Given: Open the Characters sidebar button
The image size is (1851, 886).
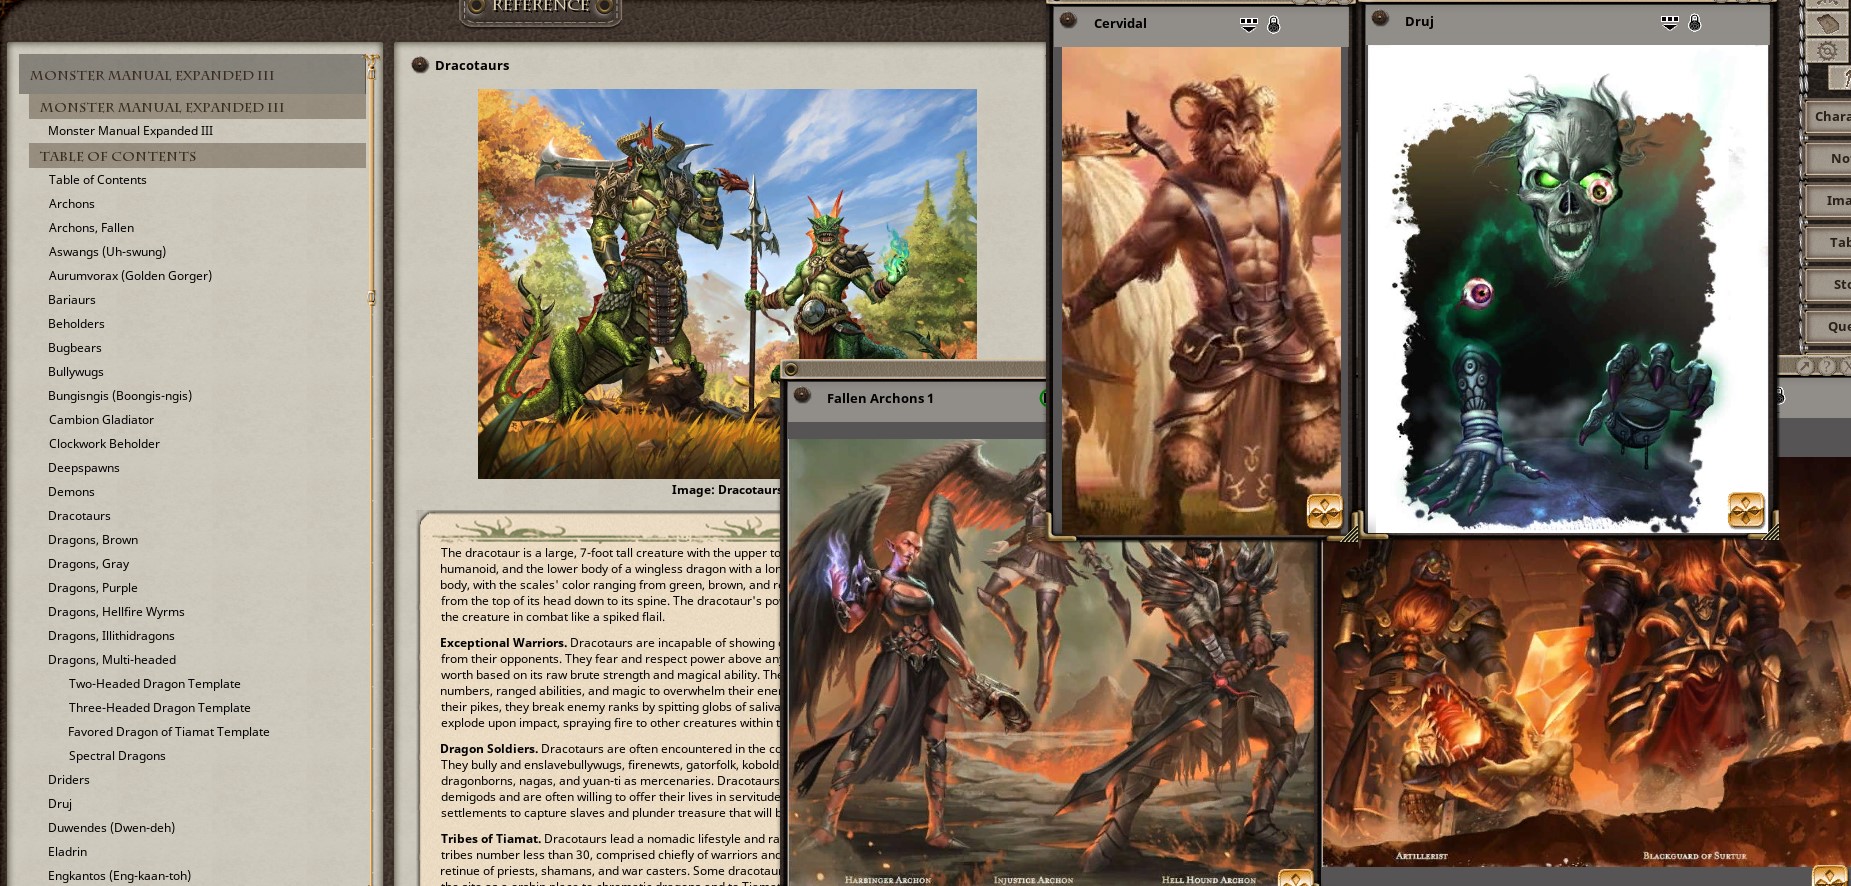Looking at the screenshot, I should click(1829, 116).
